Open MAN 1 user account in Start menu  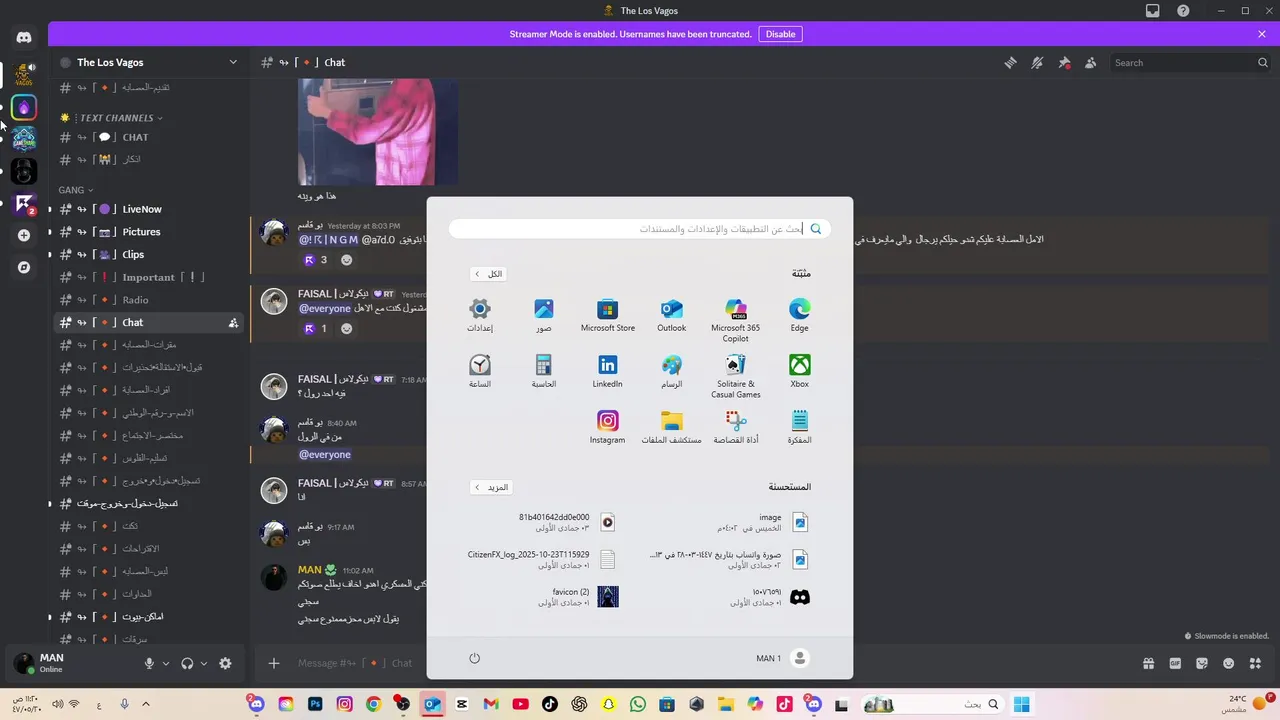coord(782,658)
